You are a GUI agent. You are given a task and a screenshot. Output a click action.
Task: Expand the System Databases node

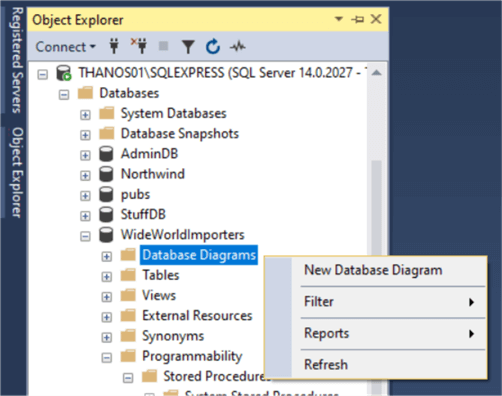85,115
